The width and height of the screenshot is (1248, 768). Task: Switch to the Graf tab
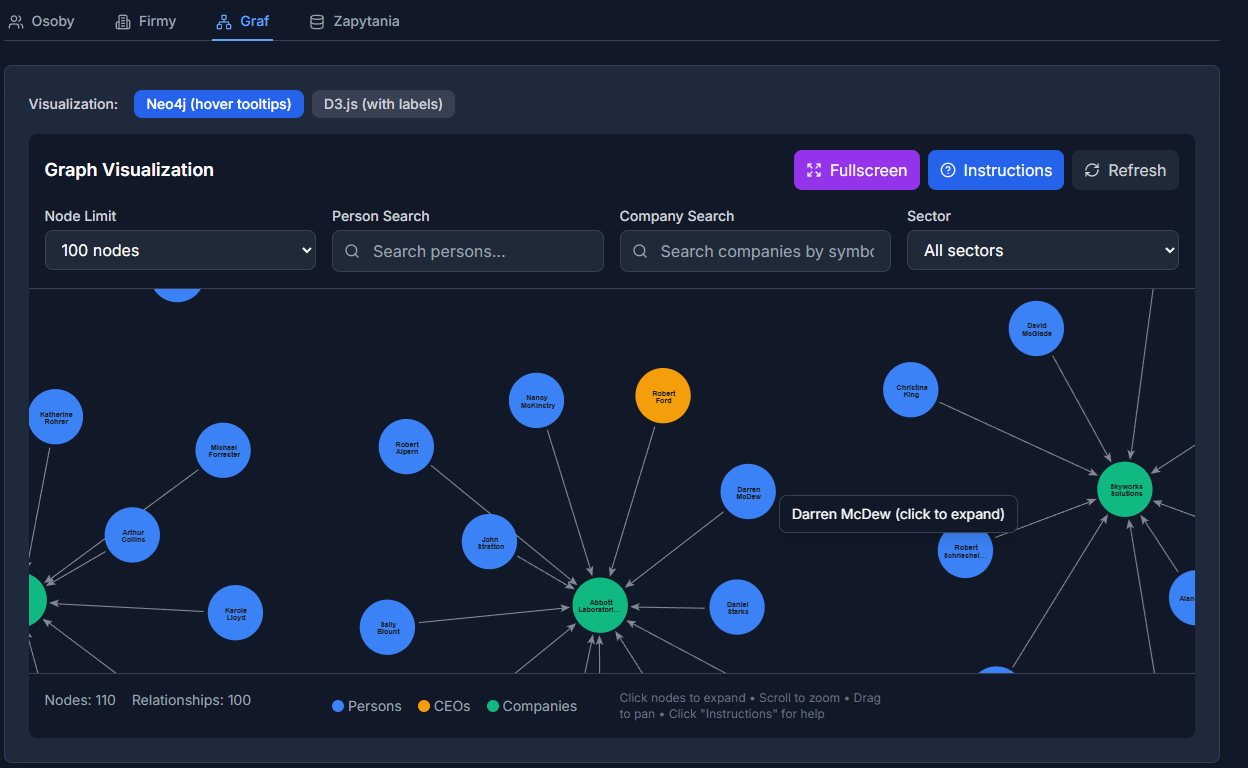(242, 21)
